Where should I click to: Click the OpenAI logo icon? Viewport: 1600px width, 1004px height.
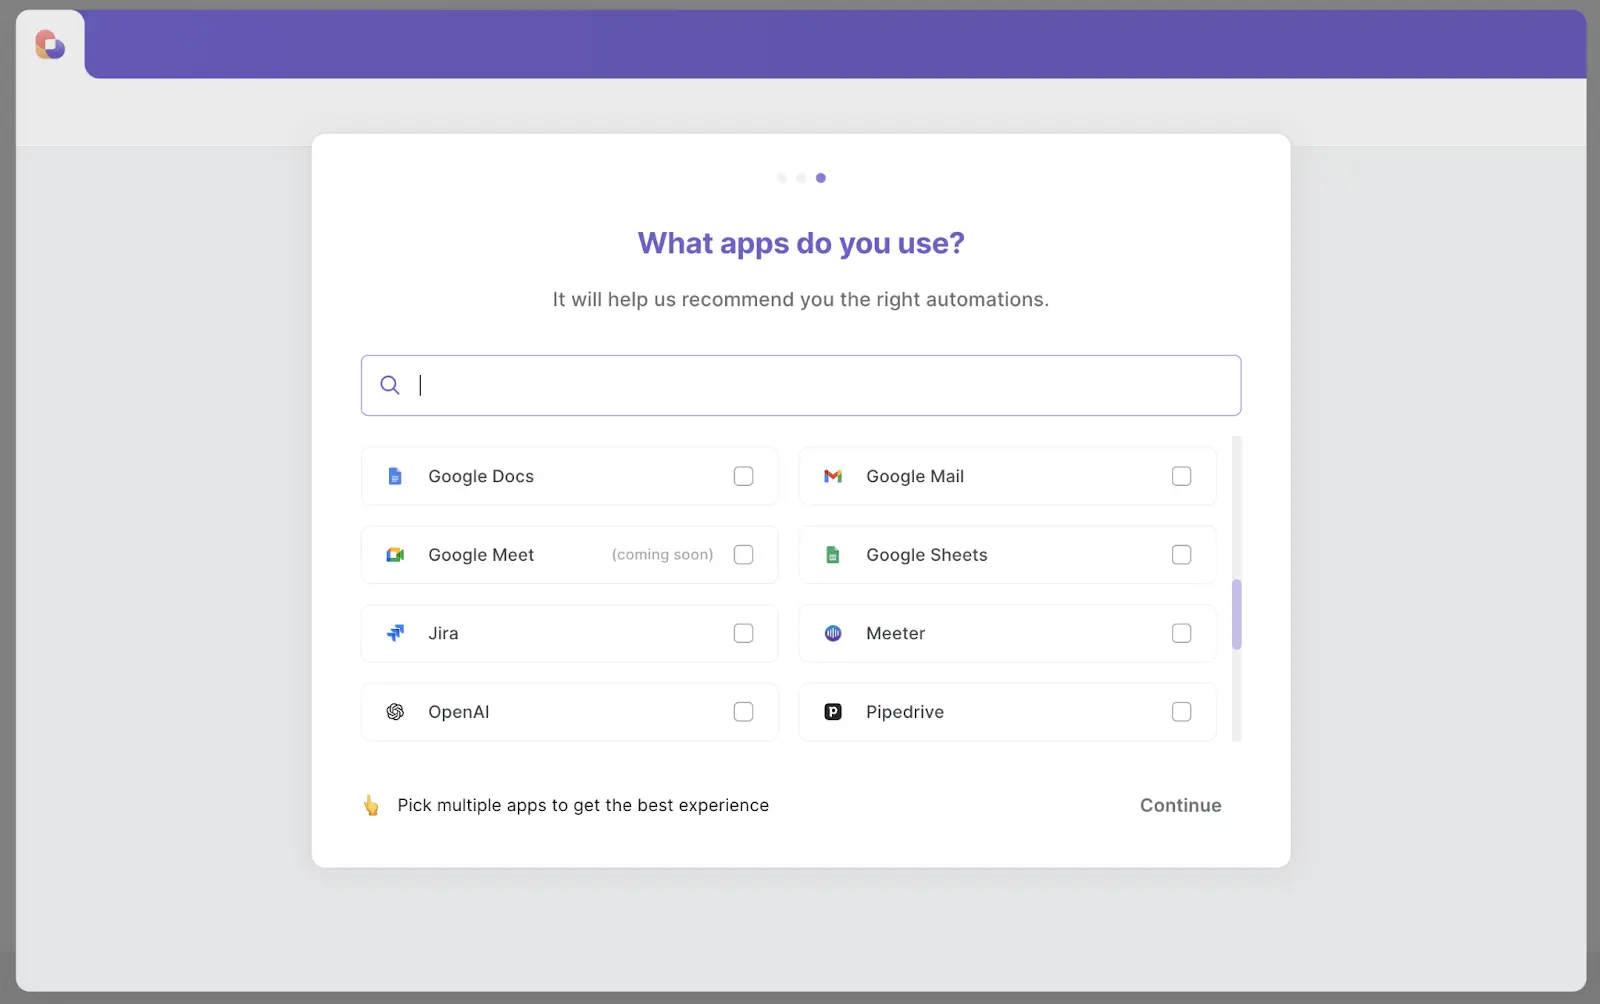point(395,712)
